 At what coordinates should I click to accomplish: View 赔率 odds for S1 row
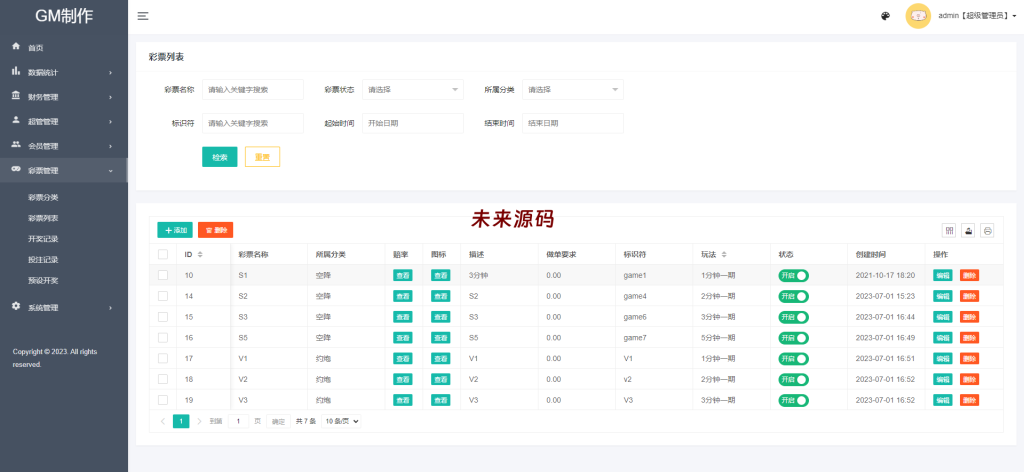coord(403,275)
